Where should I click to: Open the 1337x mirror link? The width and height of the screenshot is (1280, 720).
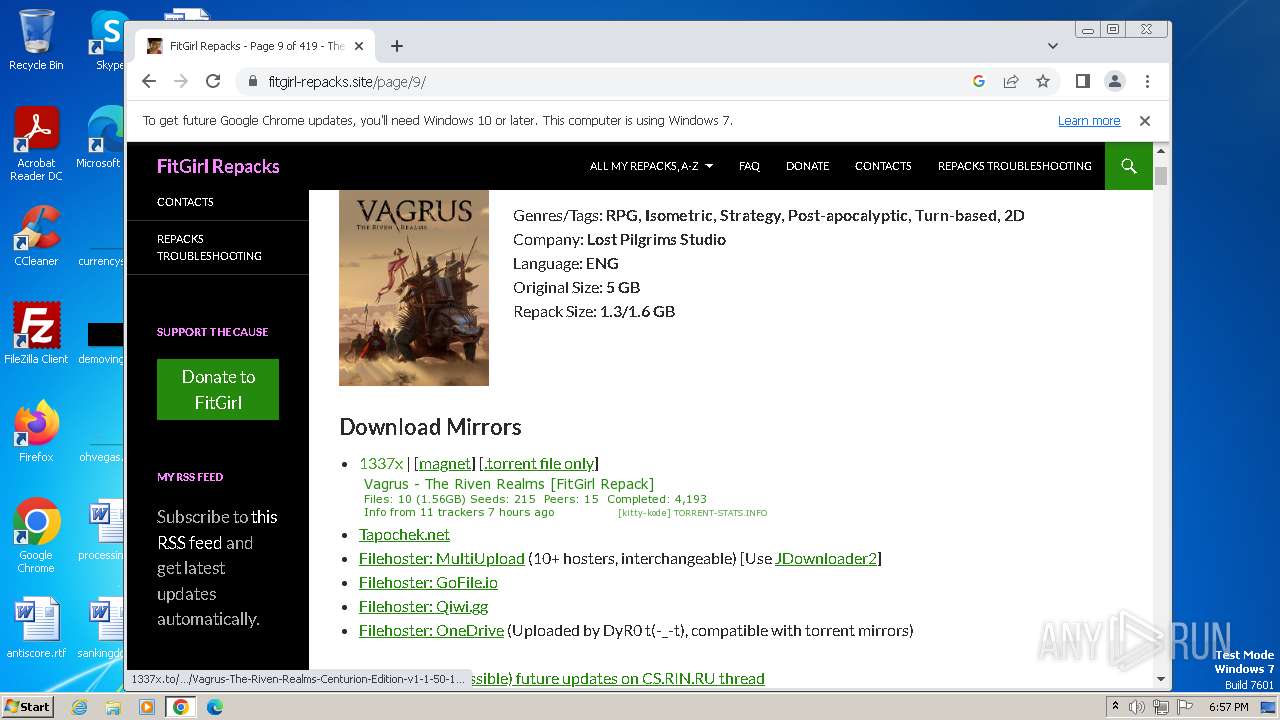381,463
